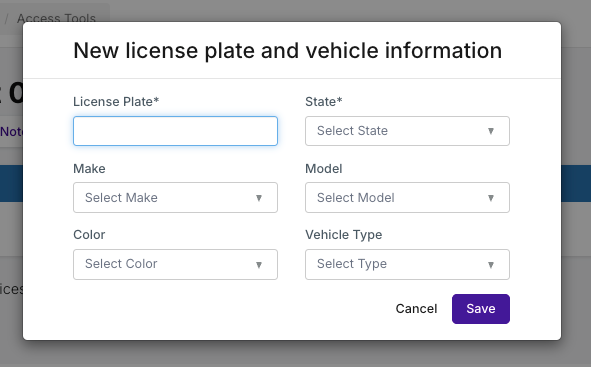591x367 pixels.
Task: Click the License Plate text field
Action: pyautogui.click(x=175, y=131)
